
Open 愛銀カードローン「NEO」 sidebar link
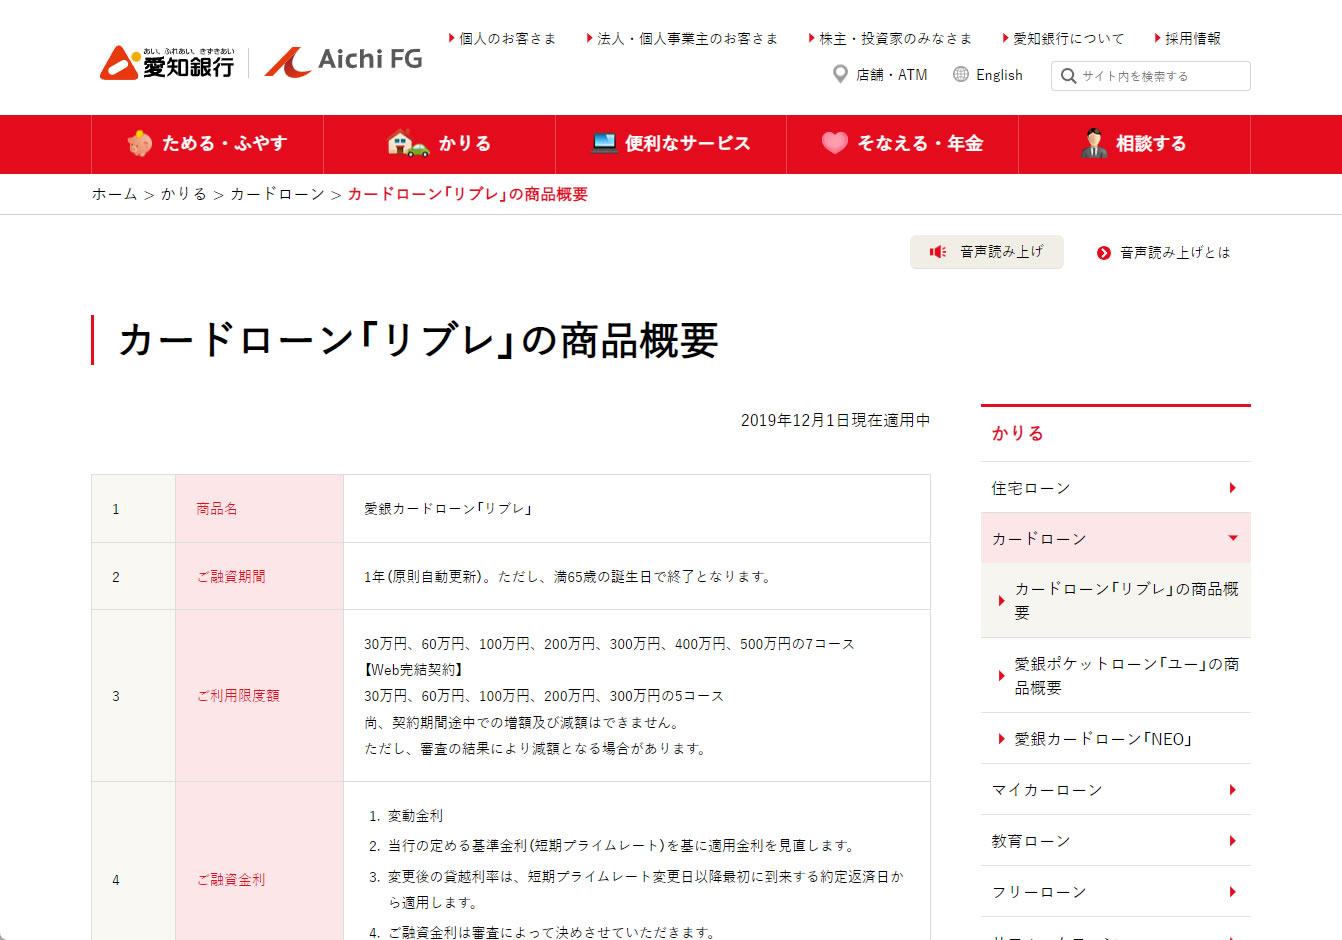tap(1116, 739)
